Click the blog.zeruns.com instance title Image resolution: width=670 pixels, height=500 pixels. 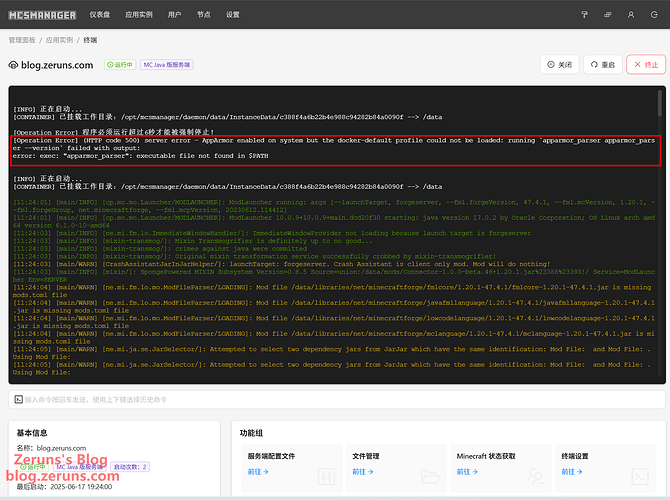pyautogui.click(x=57, y=65)
